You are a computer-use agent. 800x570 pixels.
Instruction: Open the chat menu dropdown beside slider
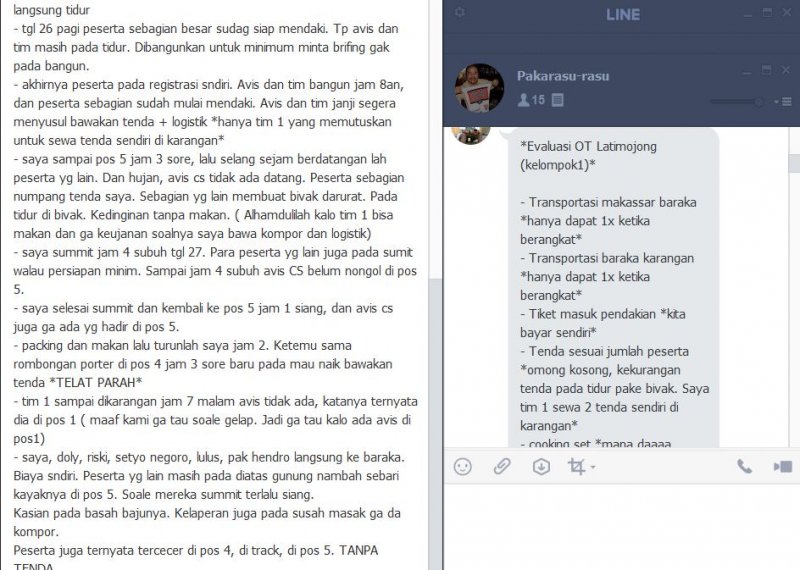click(783, 102)
